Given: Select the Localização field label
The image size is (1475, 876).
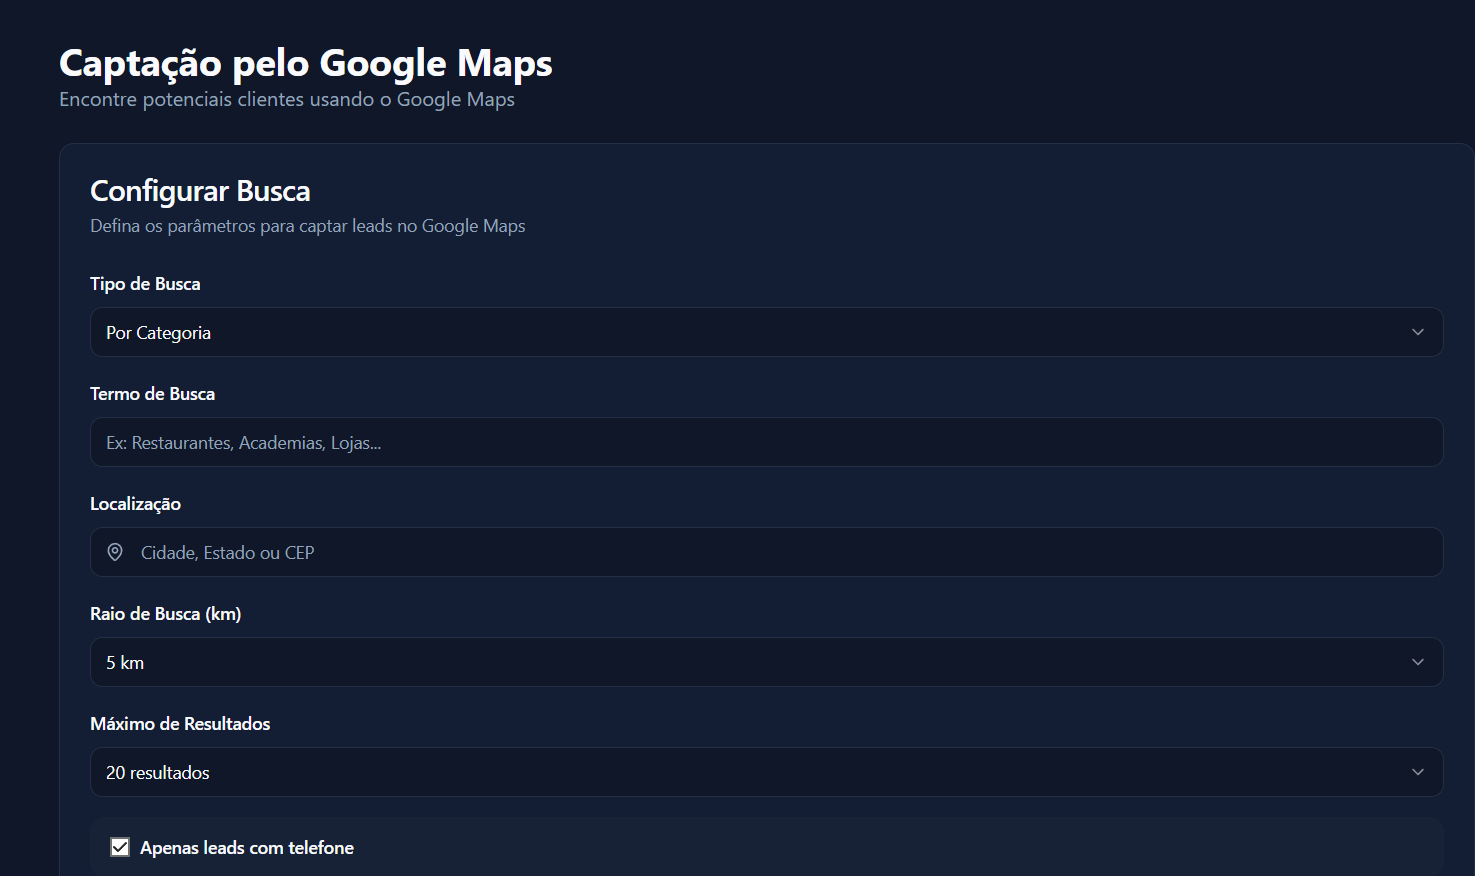Looking at the screenshot, I should (135, 504).
